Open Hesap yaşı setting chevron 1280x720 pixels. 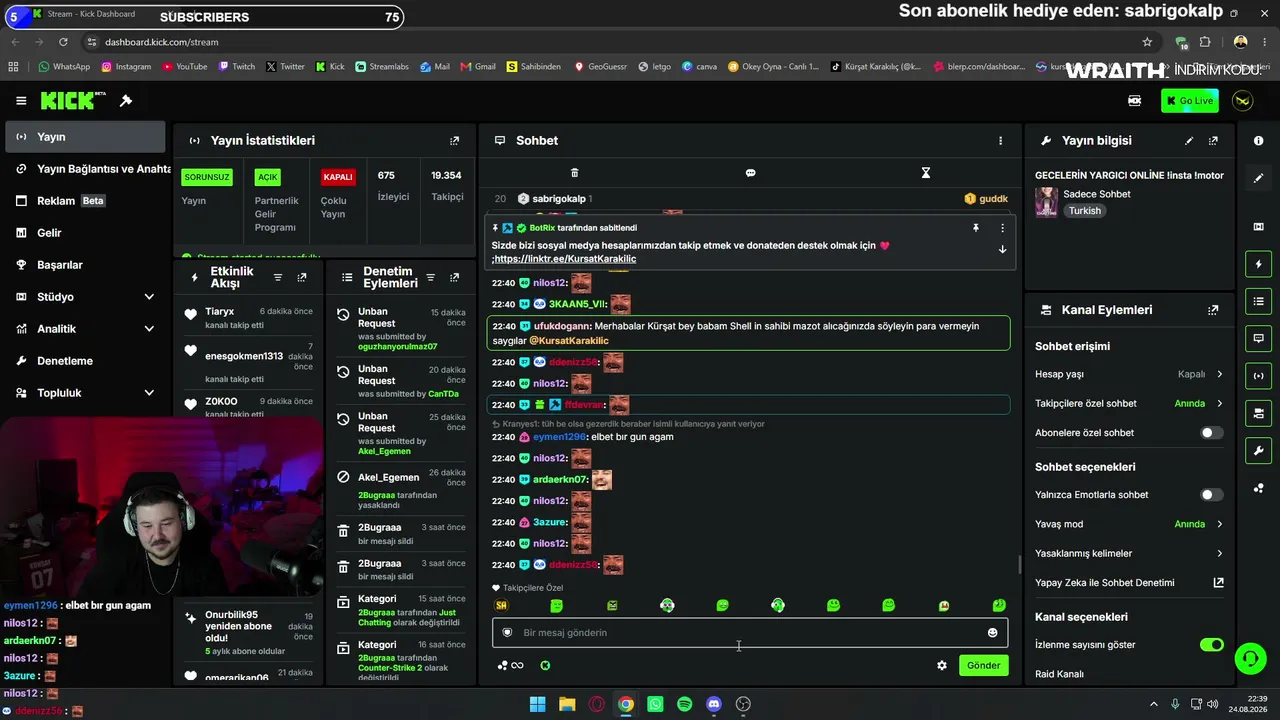1219,374
